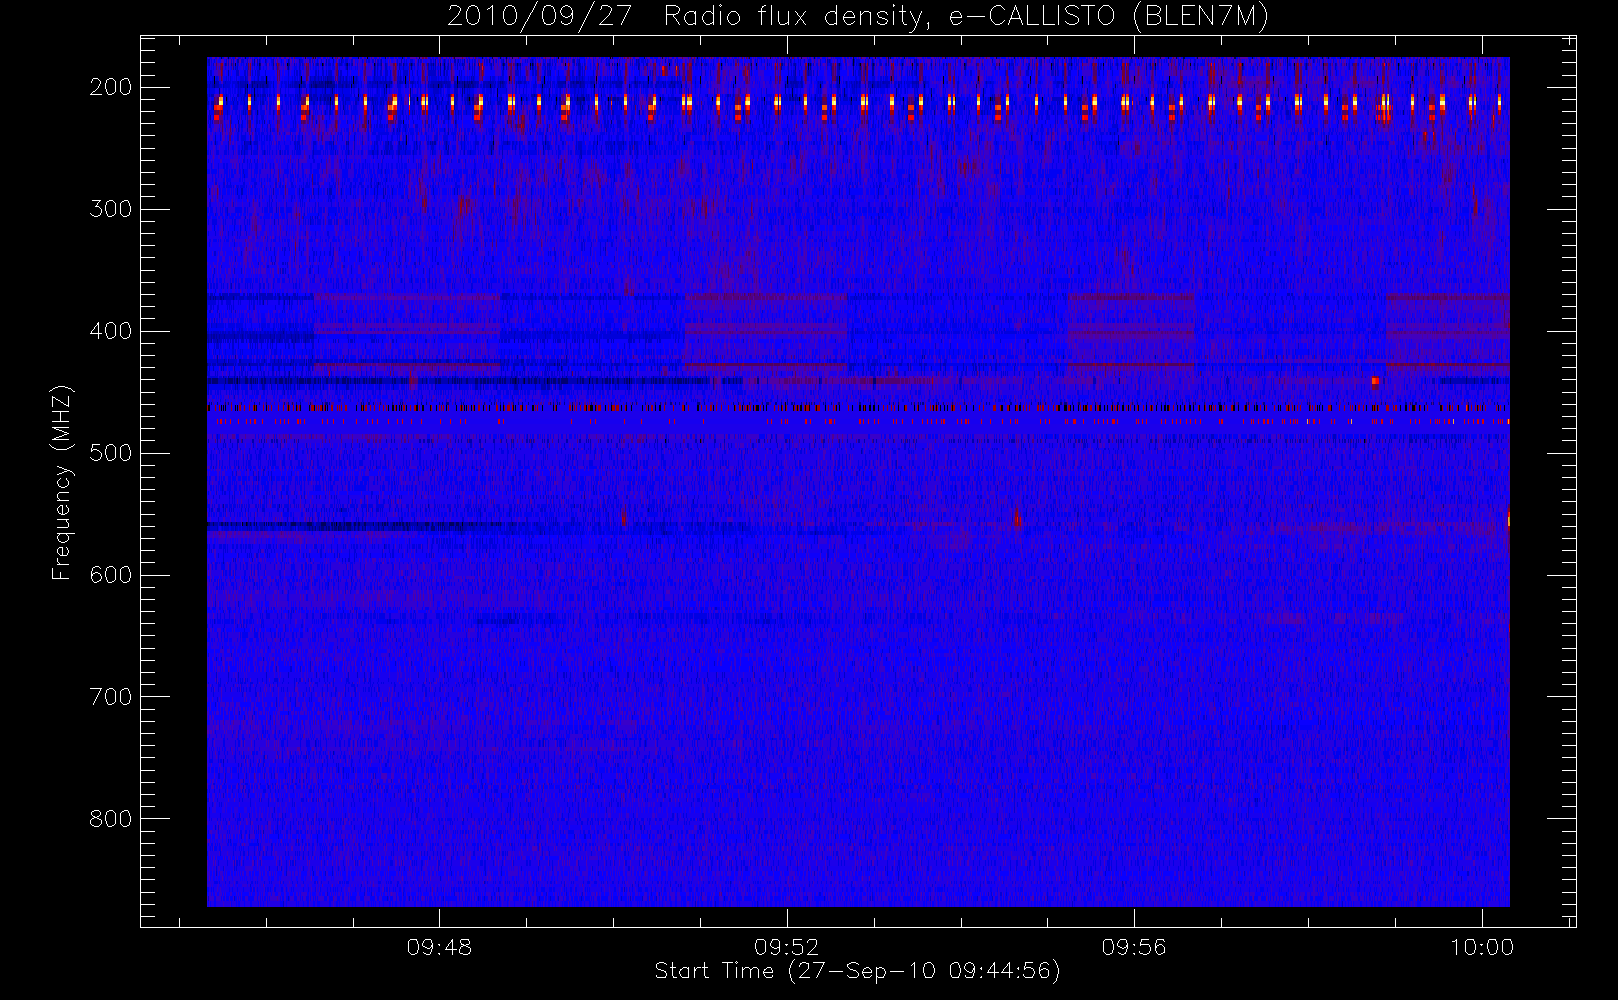The image size is (1618, 1000).
Task: Click the 09:48 time tick label
Action: tap(439, 947)
